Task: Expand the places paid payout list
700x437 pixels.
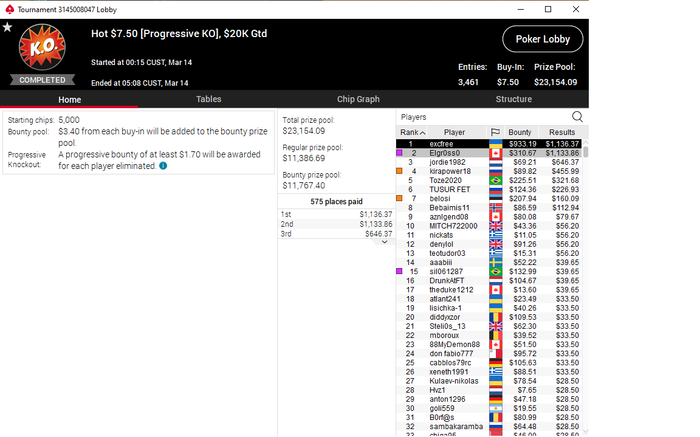Action: pos(384,242)
